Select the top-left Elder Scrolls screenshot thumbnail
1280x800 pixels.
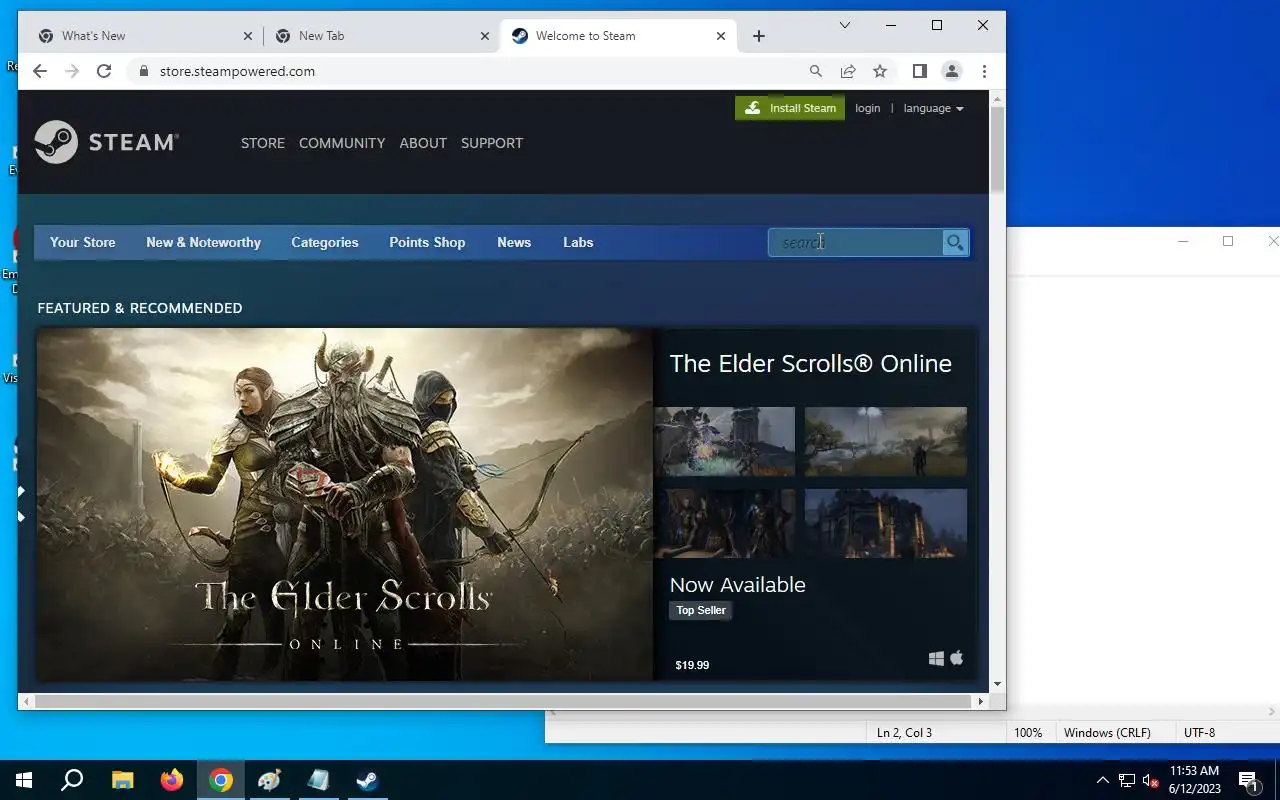[x=725, y=441]
